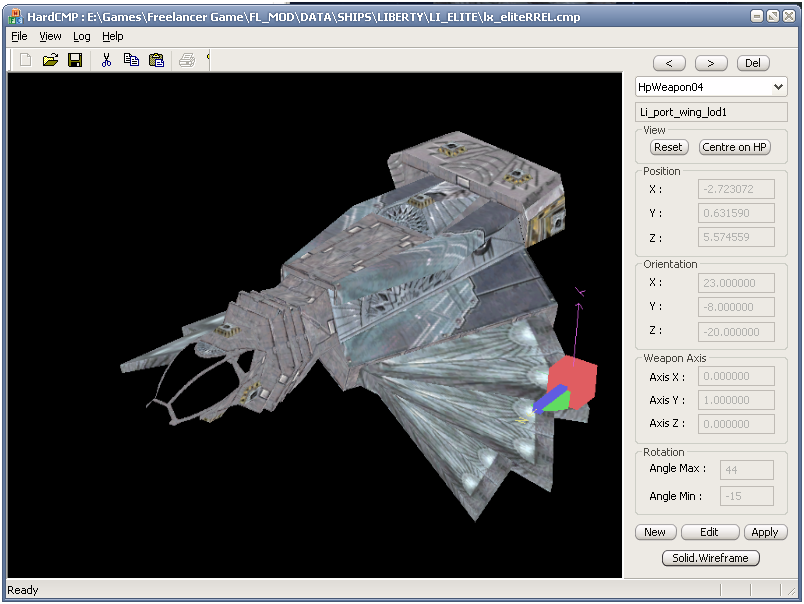Click the Position X field

click(x=736, y=189)
